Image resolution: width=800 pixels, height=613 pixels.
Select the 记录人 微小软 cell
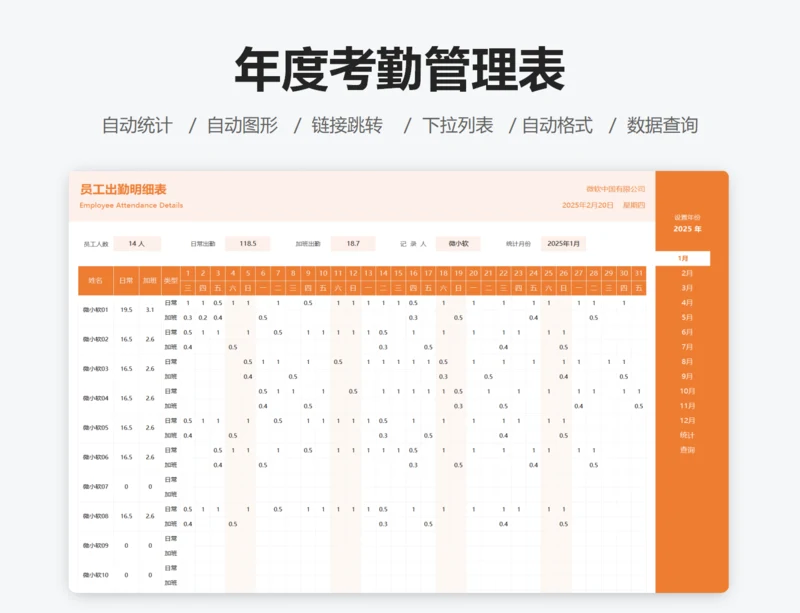458,243
